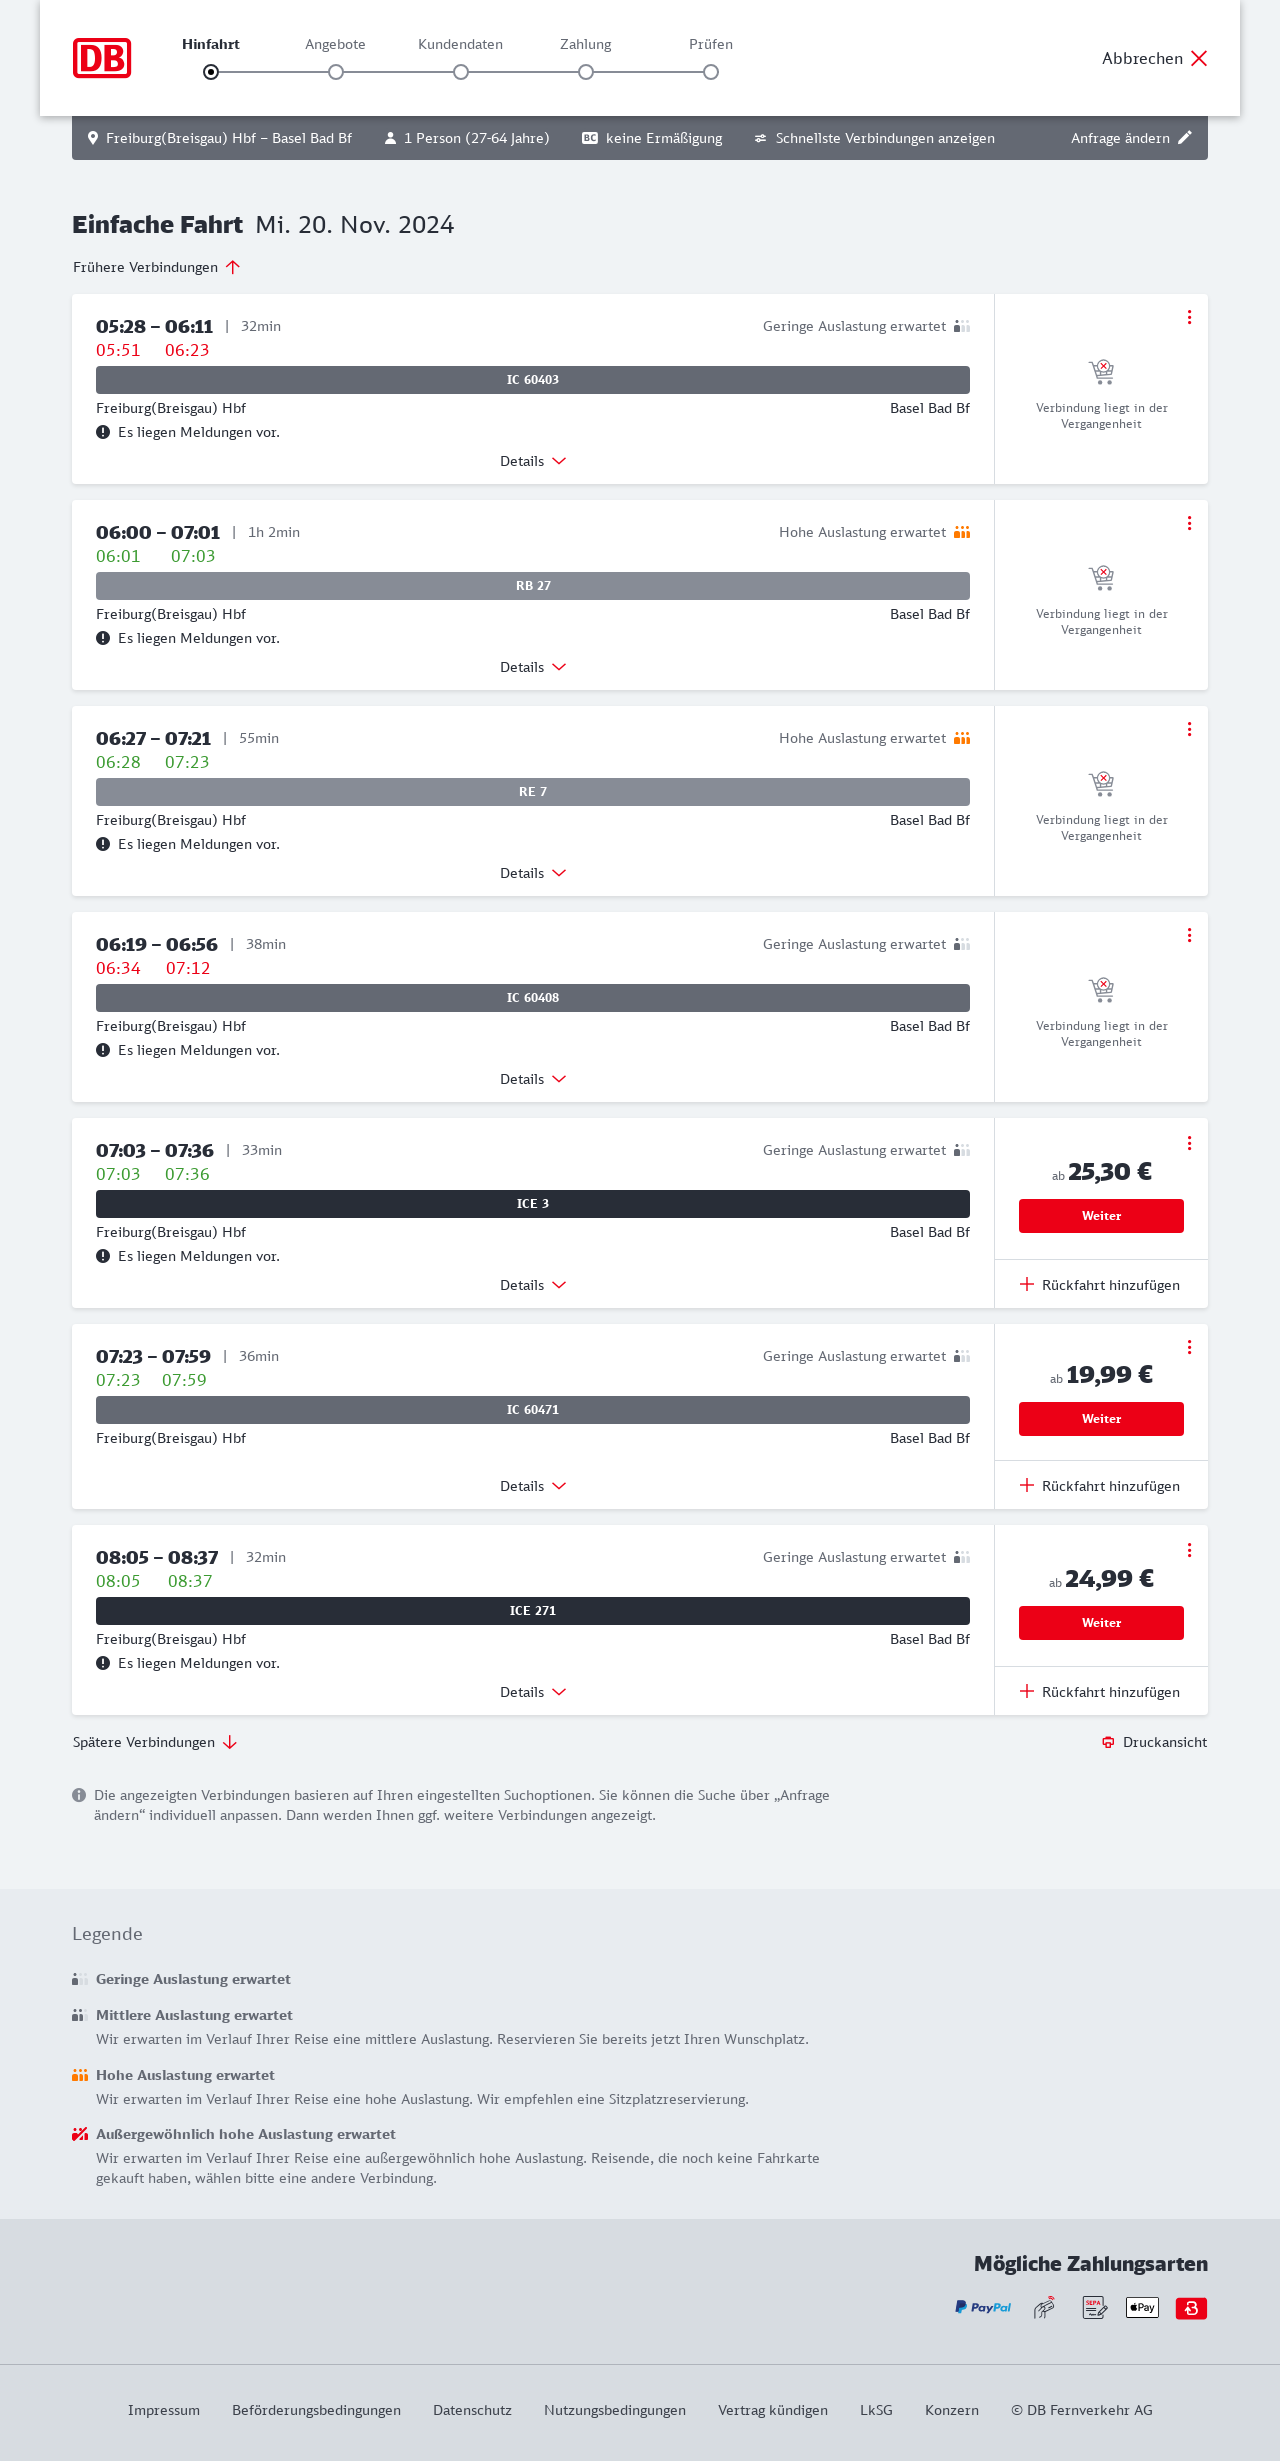Click the Abbrechen X icon

pyautogui.click(x=1199, y=58)
